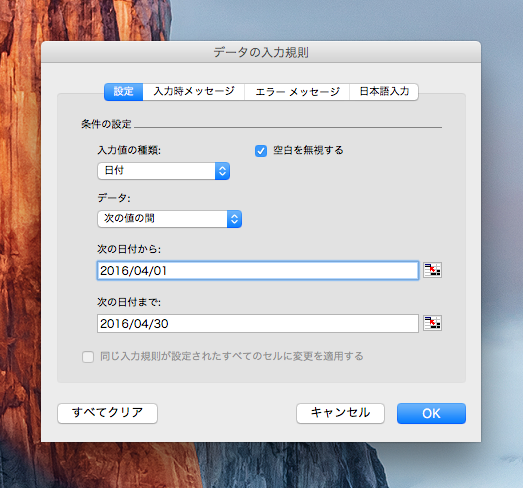Click the 入力値の種類 label text
This screenshot has height=488, width=523.
129,150
